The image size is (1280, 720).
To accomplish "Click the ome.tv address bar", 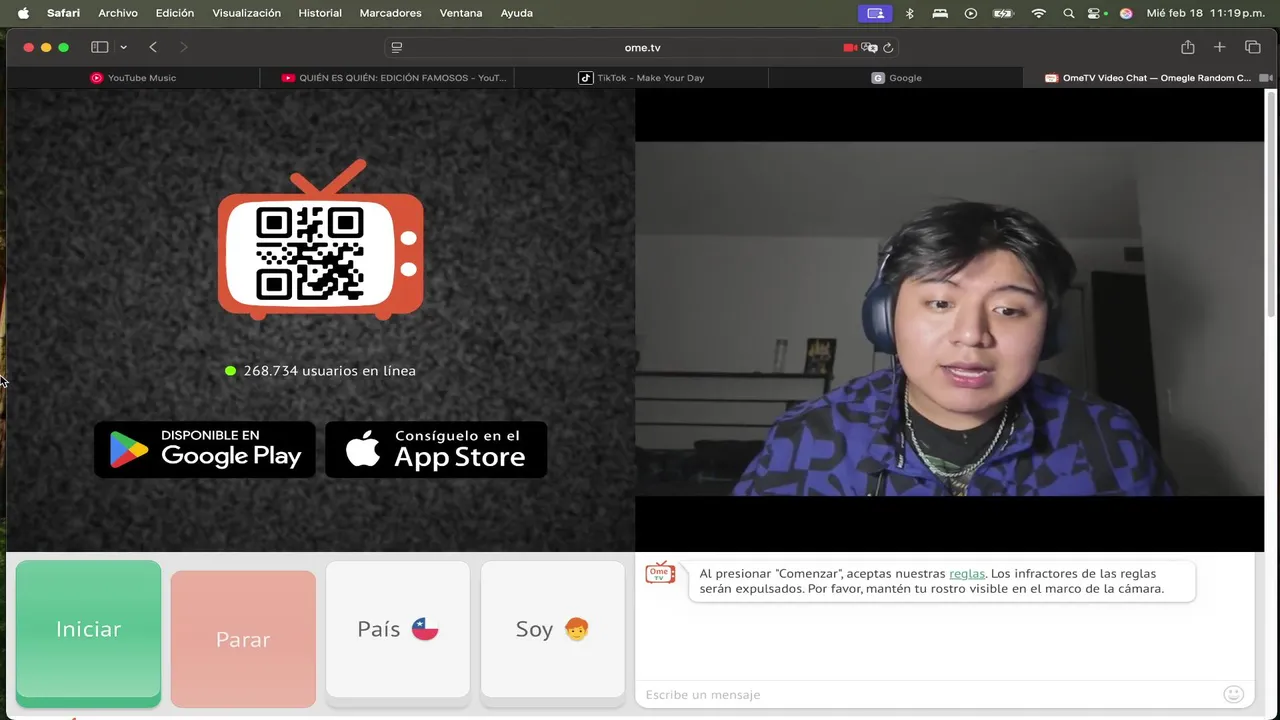I will pos(642,47).
